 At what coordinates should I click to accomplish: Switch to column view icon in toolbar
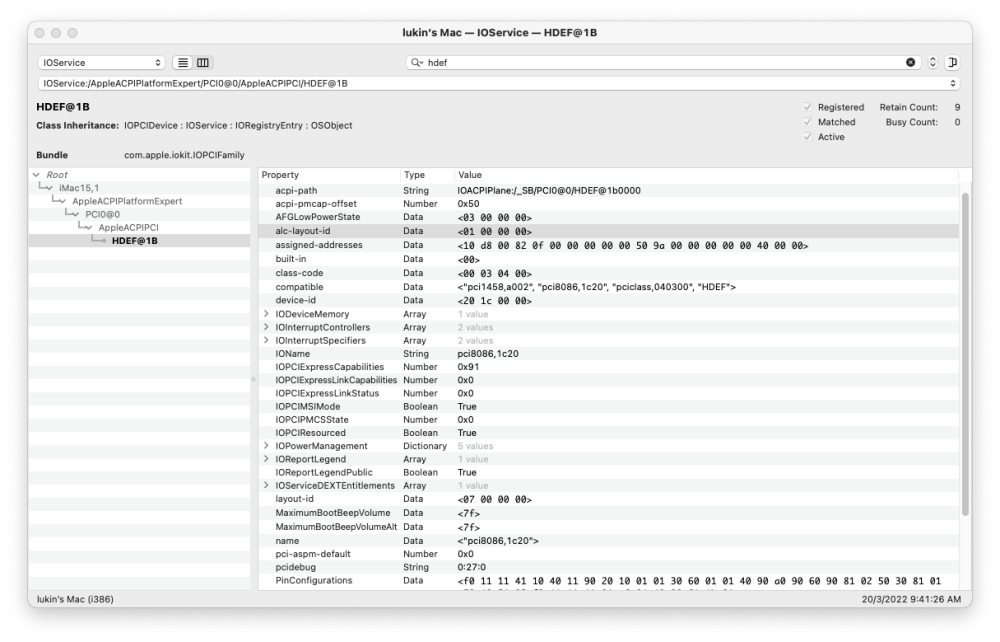[203, 62]
